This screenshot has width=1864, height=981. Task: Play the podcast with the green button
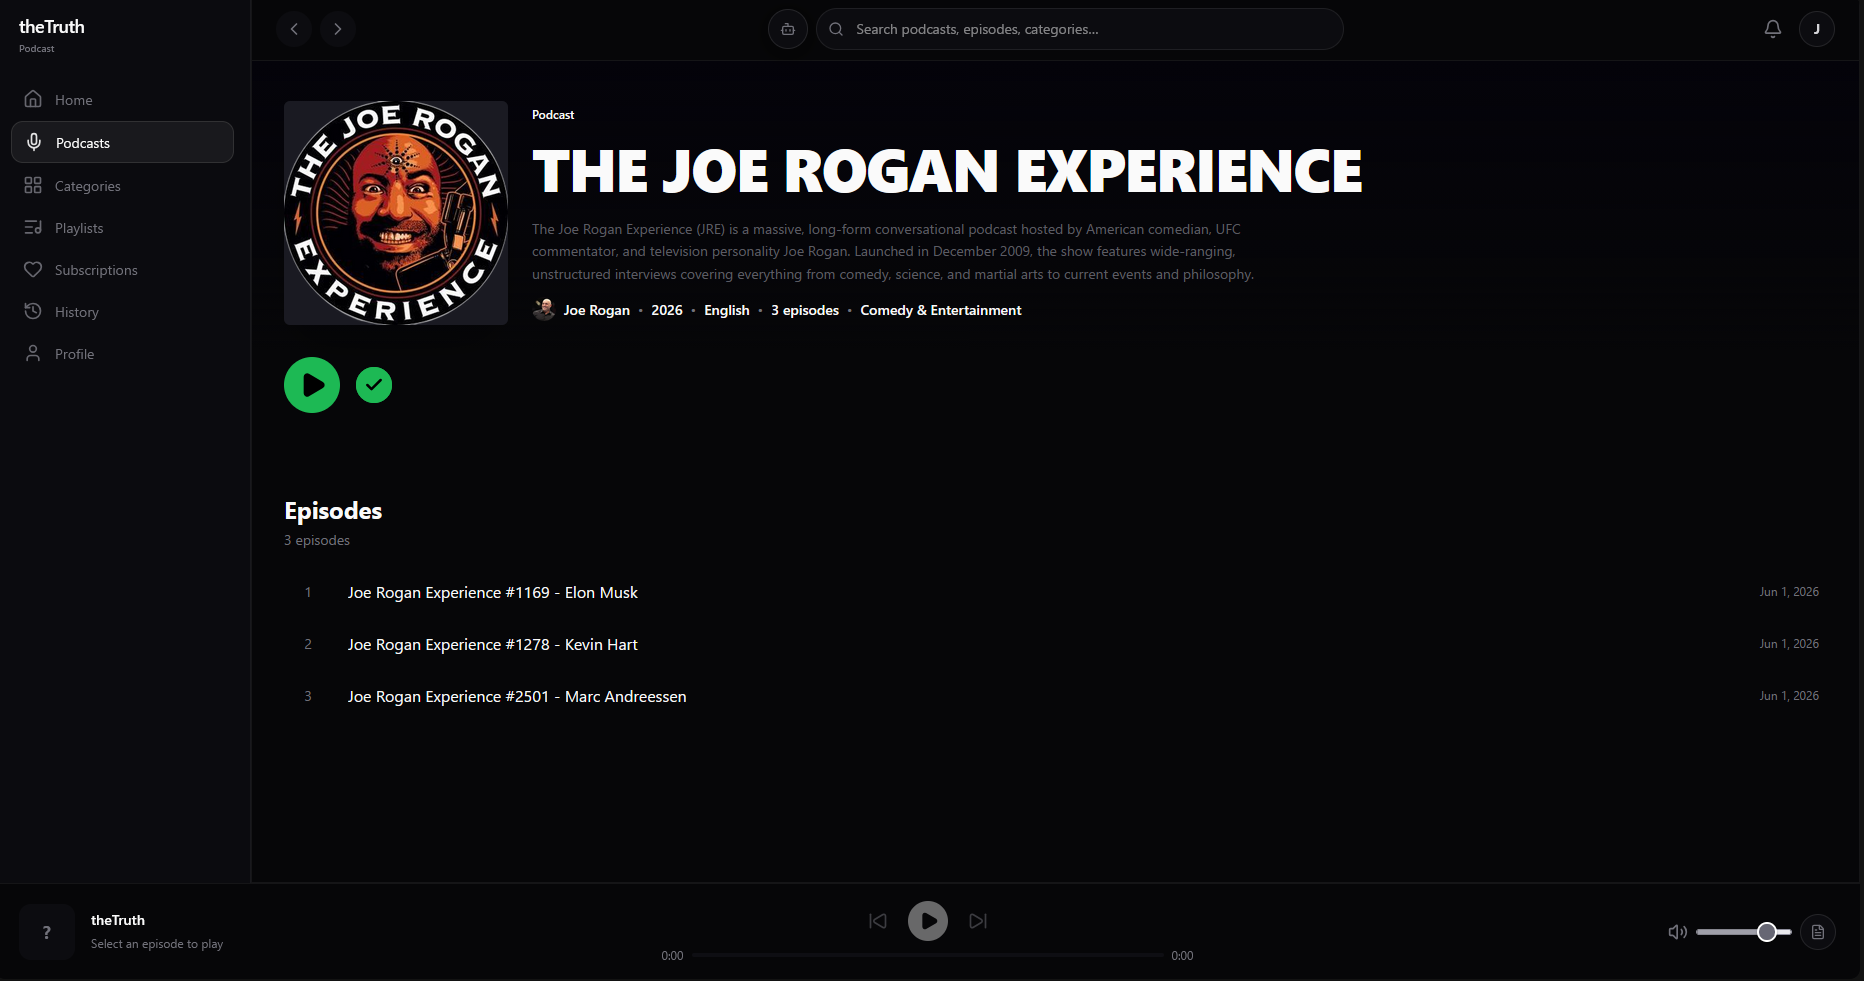(312, 385)
